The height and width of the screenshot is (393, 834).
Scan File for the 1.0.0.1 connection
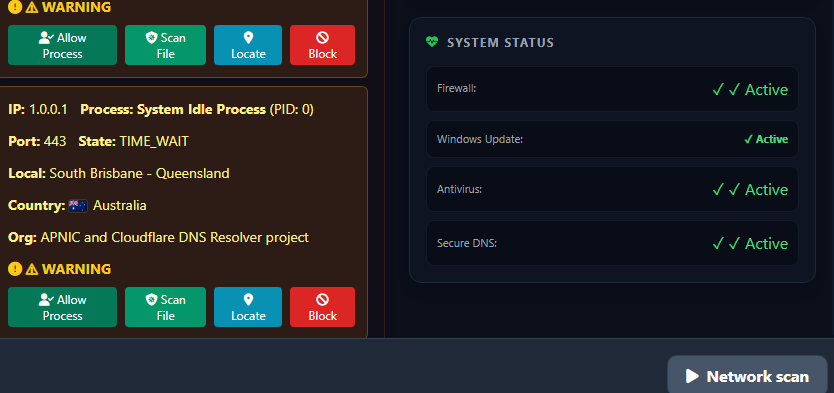tap(165, 307)
